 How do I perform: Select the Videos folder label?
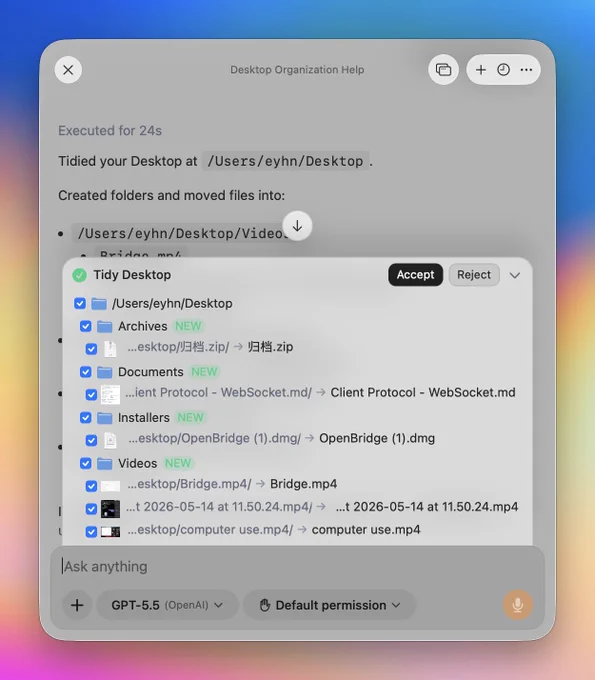137,464
